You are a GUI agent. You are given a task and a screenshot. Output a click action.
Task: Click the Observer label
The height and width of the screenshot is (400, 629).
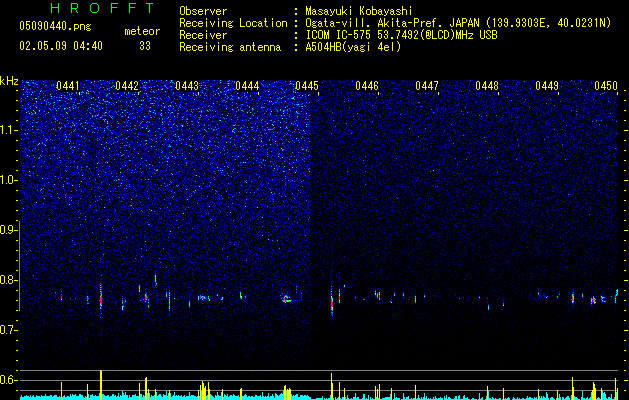pos(203,11)
